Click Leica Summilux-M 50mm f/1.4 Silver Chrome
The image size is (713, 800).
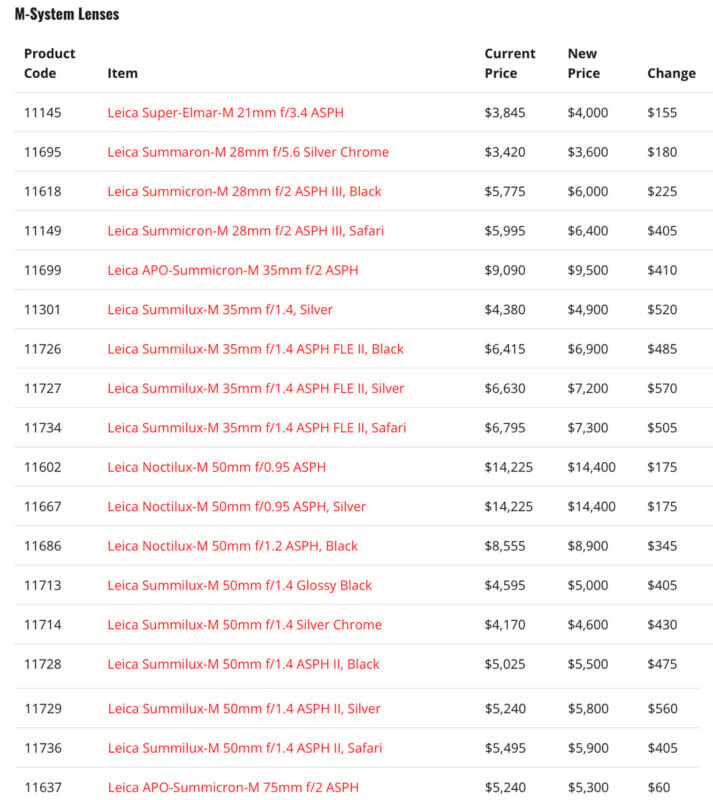[244, 625]
